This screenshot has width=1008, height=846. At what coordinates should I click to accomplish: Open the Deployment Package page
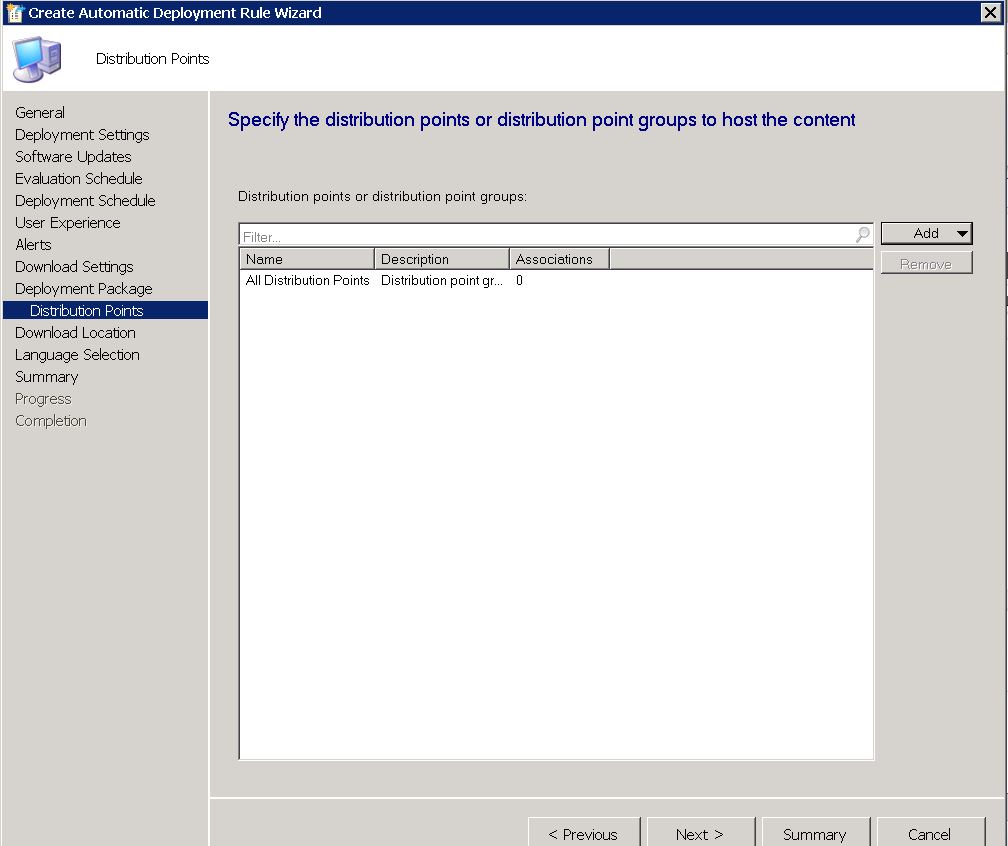click(x=84, y=289)
